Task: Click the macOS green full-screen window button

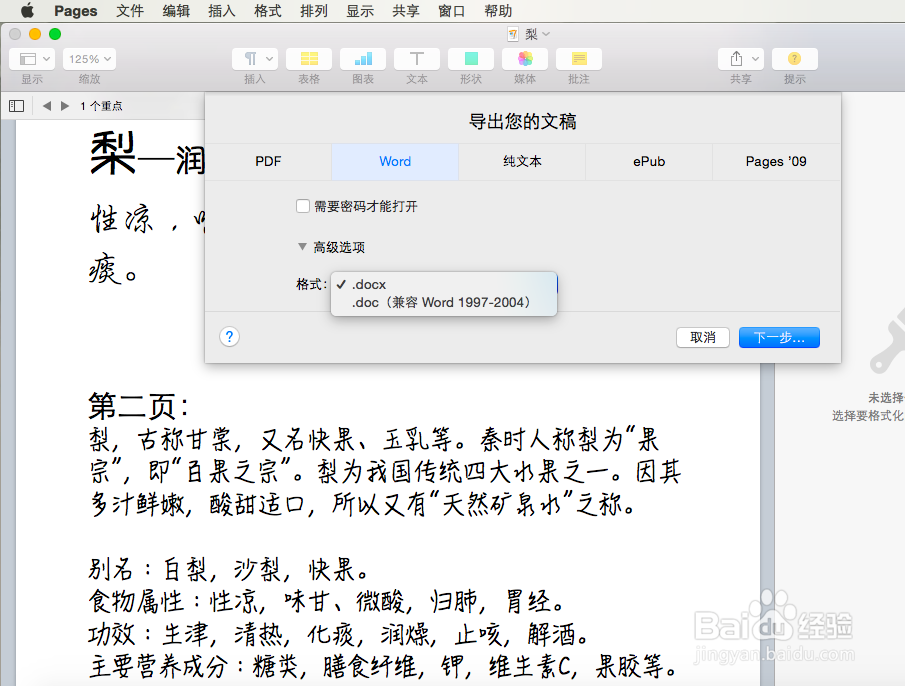Action: tap(55, 34)
